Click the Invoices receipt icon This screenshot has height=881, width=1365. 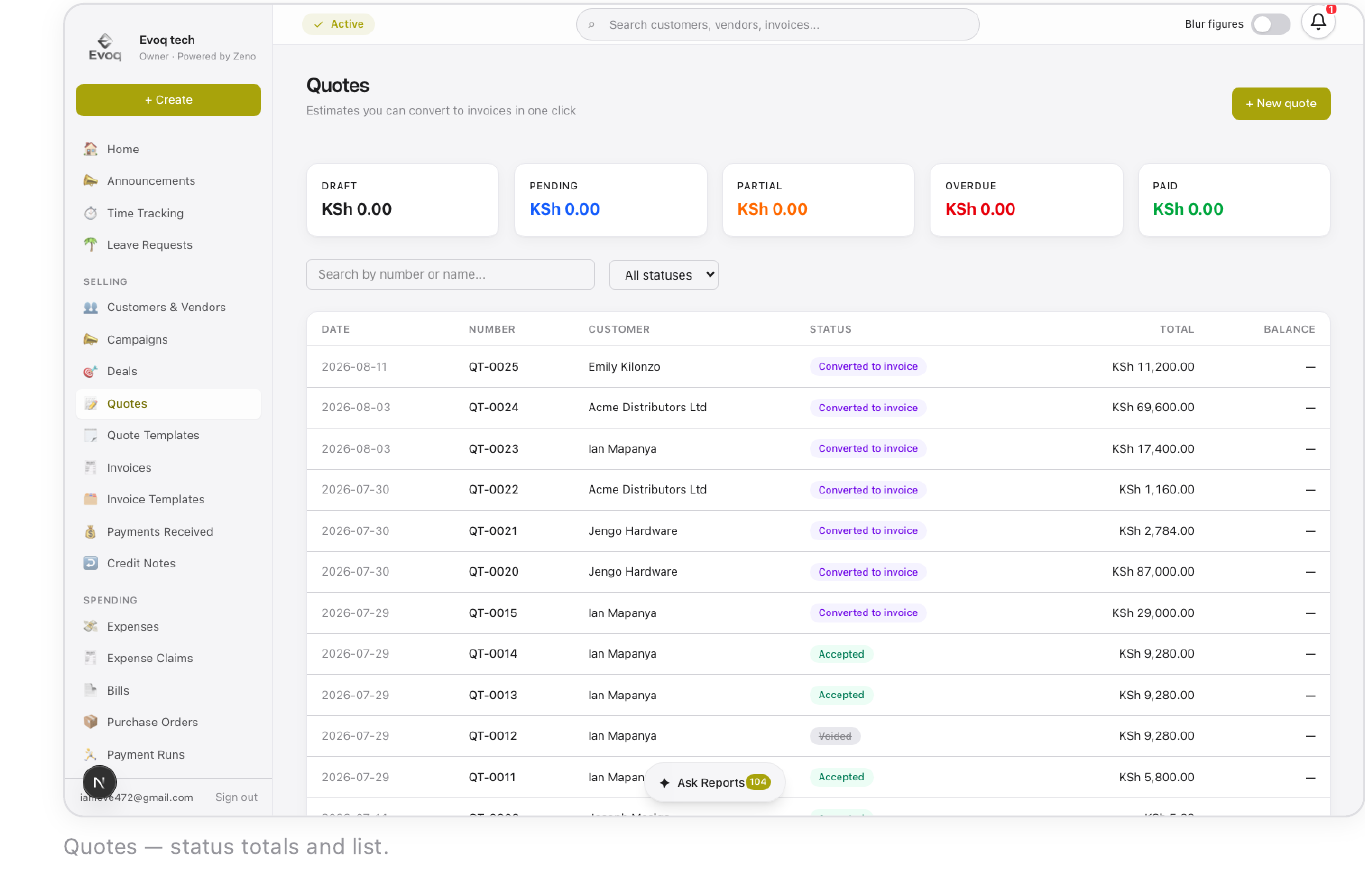(91, 467)
